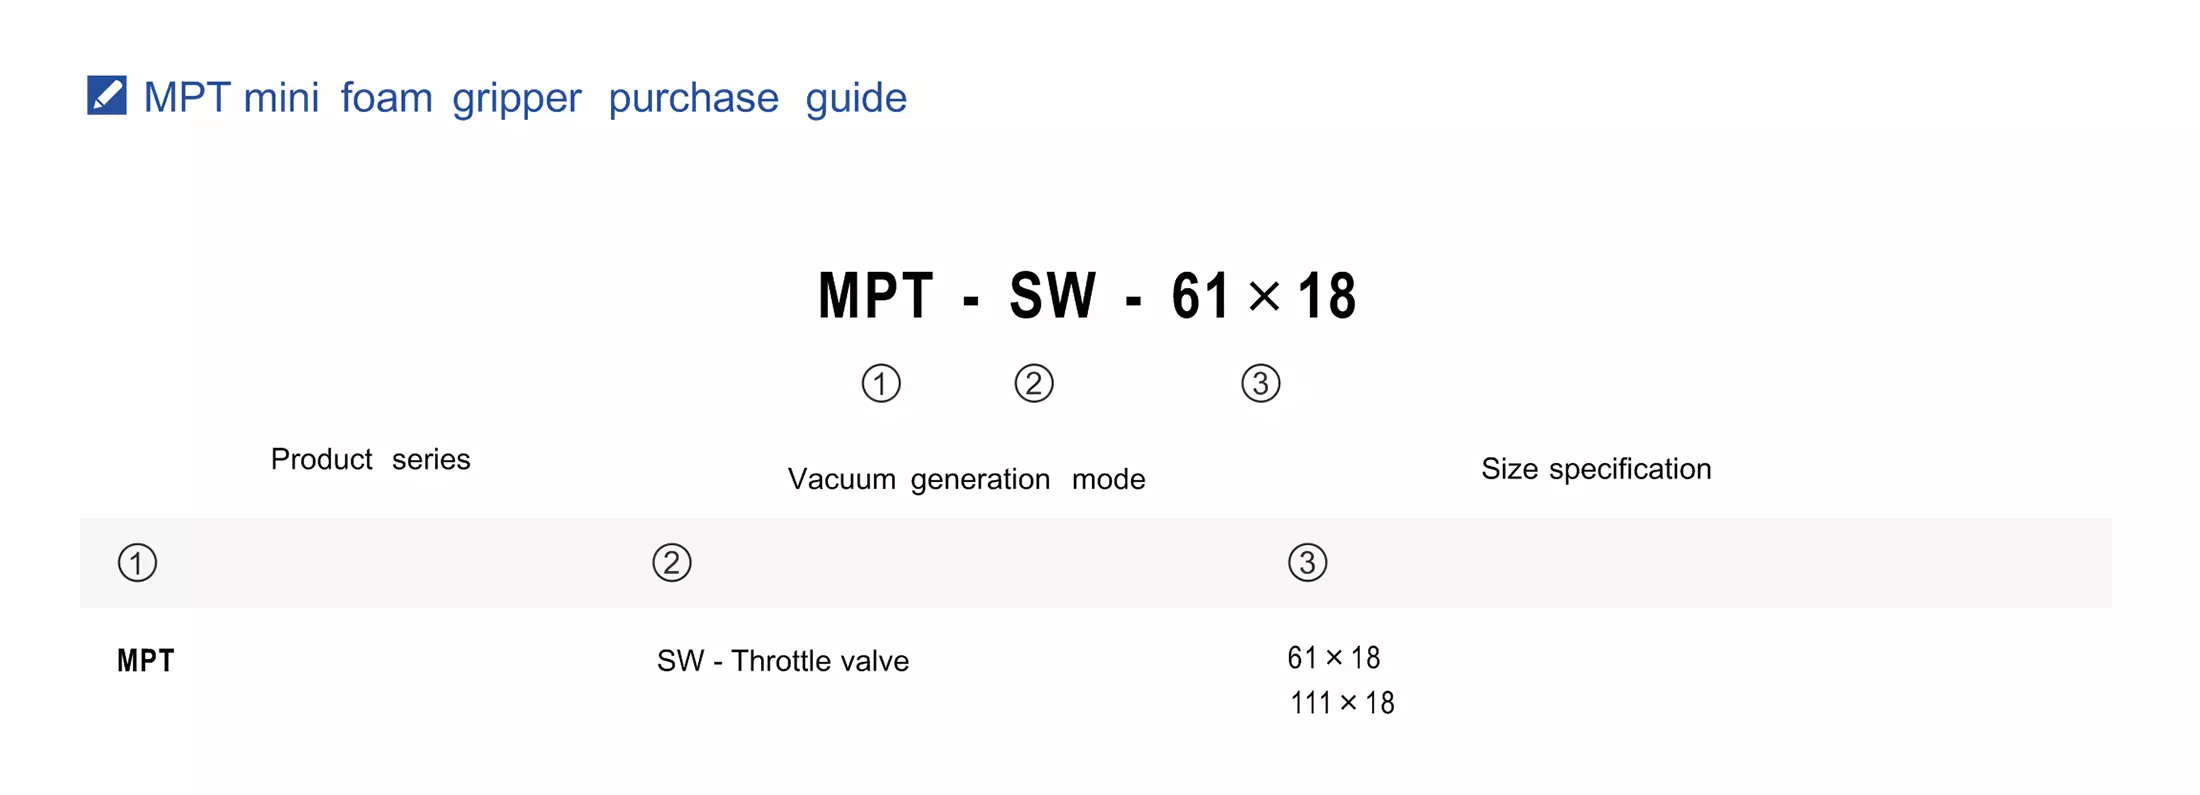Click the blue pencil edit icon
The width and height of the screenshot is (2200, 795).
(x=106, y=96)
